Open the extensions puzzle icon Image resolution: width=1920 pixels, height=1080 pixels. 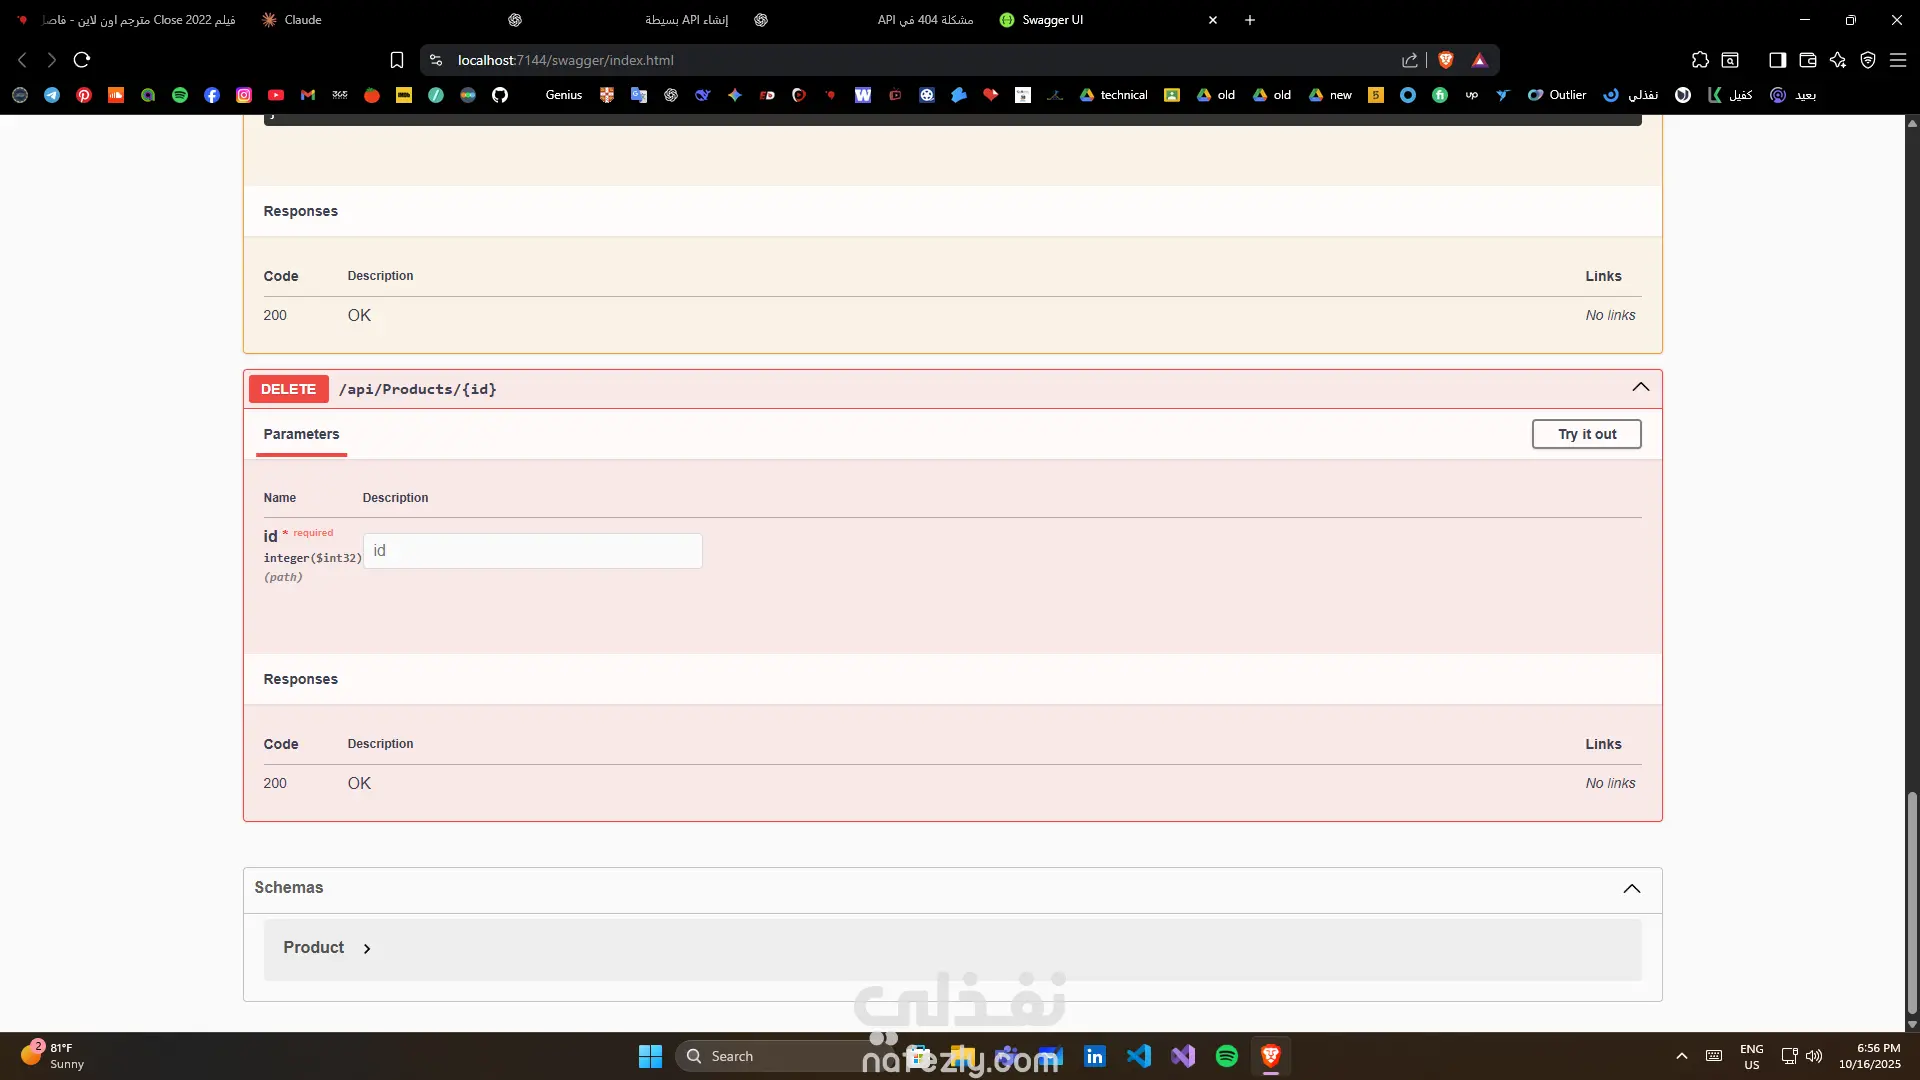click(1700, 60)
